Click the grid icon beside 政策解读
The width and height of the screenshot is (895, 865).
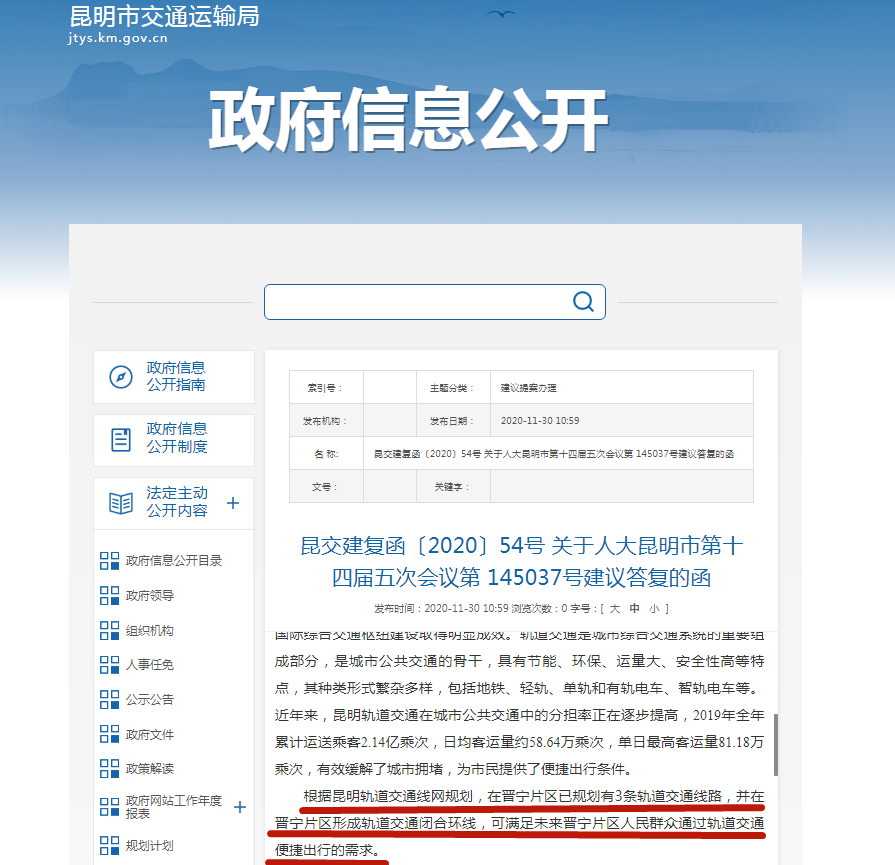click(109, 769)
